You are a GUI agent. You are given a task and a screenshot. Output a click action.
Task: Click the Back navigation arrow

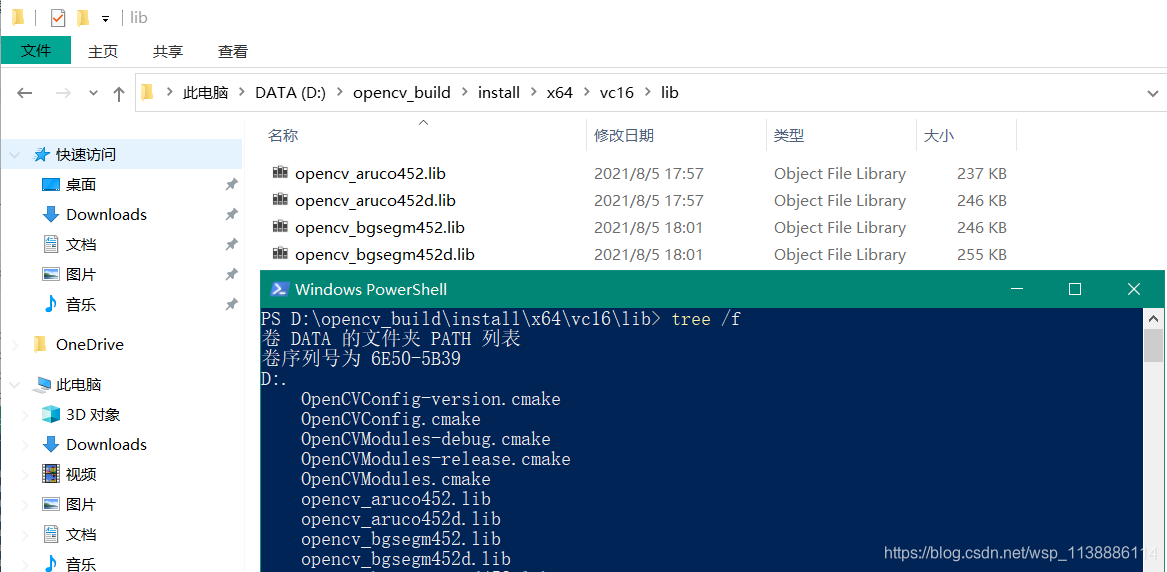(25, 93)
